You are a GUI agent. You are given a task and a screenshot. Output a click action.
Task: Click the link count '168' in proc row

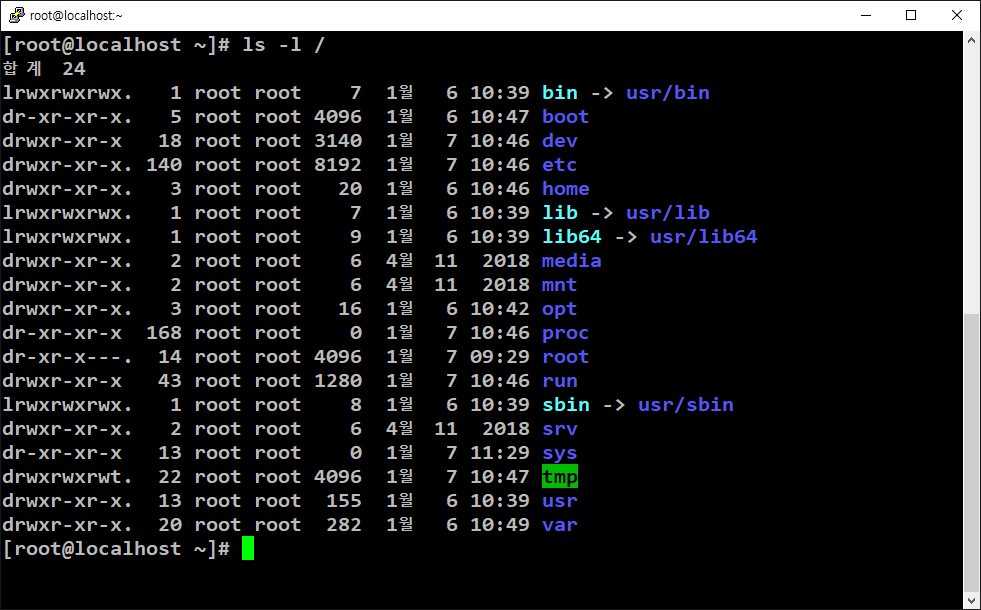click(163, 333)
